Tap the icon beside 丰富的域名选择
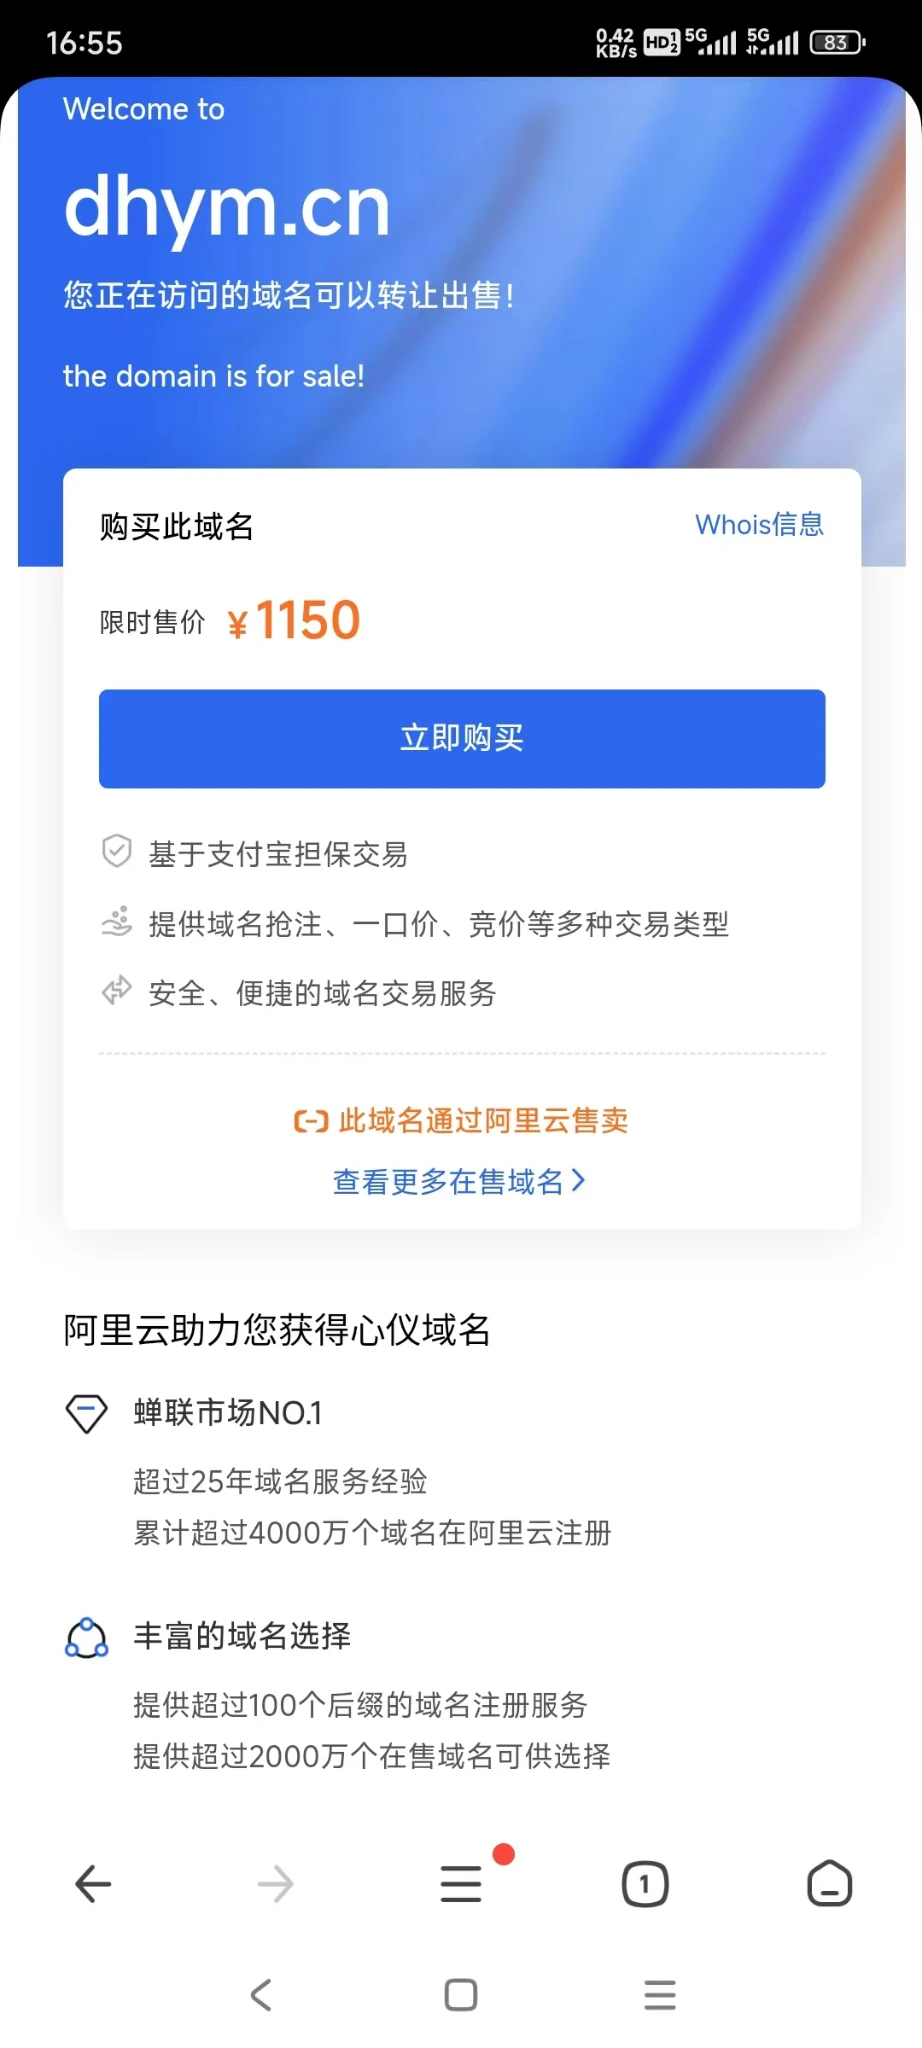Screen dimensions: 922x2048 86,1637
